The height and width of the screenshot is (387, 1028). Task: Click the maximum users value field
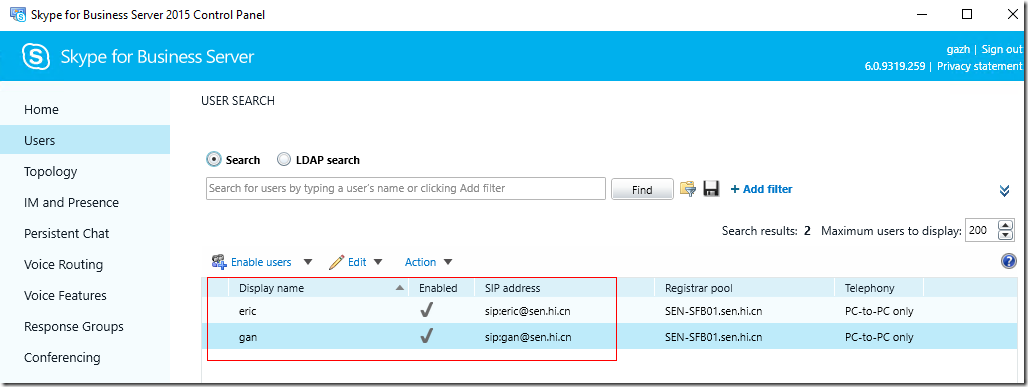[981, 230]
